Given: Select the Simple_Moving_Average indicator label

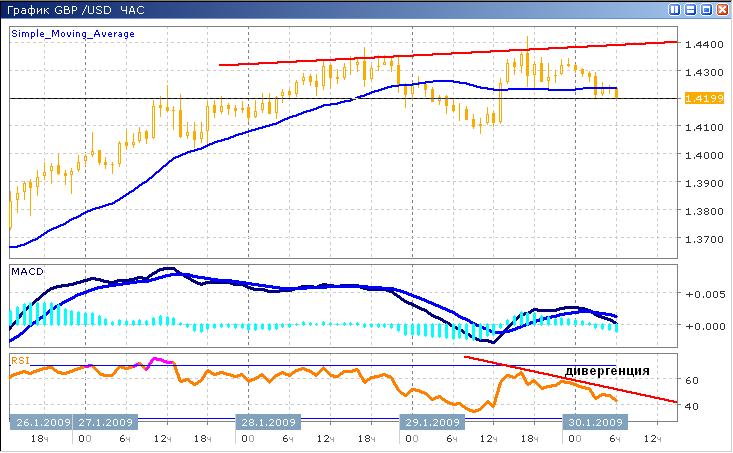Looking at the screenshot, I should pos(73,33).
